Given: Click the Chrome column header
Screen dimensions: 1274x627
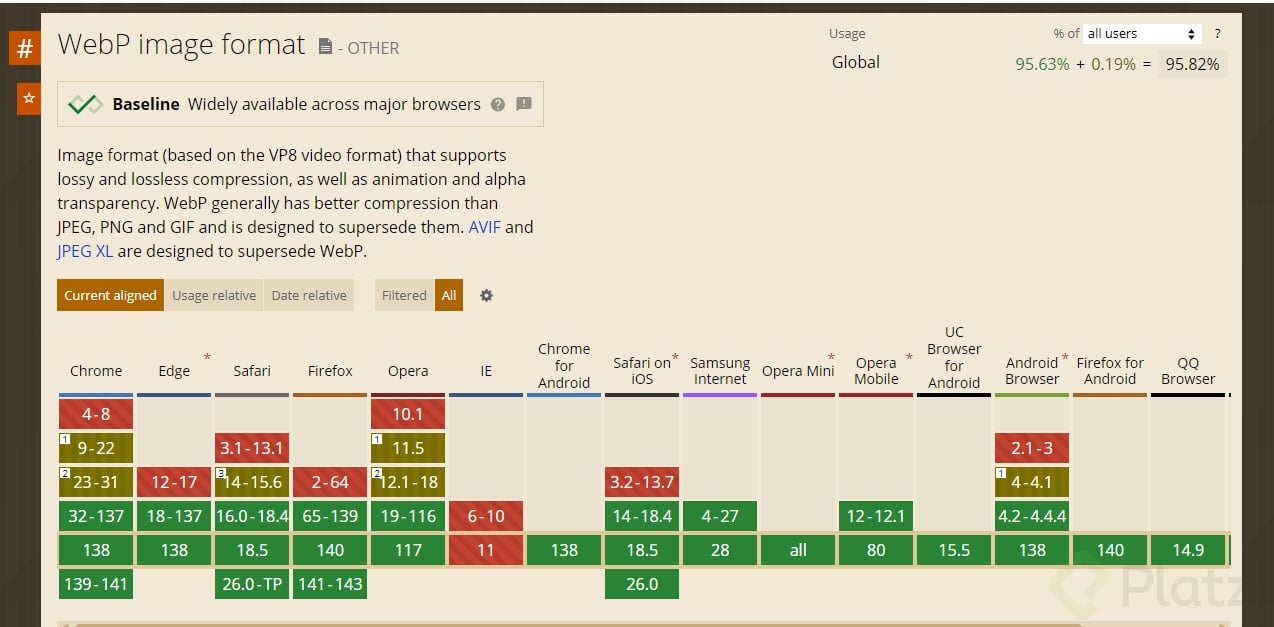Looking at the screenshot, I should 96,371.
